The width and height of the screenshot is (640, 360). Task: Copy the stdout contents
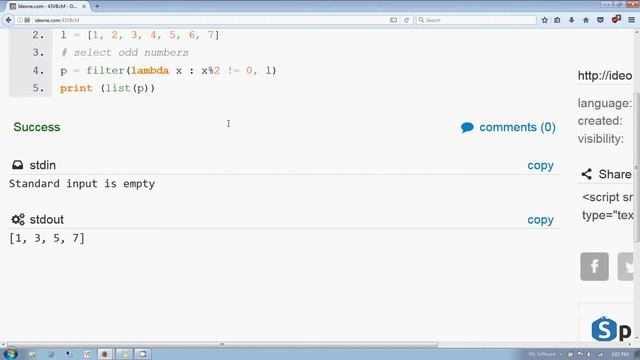540,220
